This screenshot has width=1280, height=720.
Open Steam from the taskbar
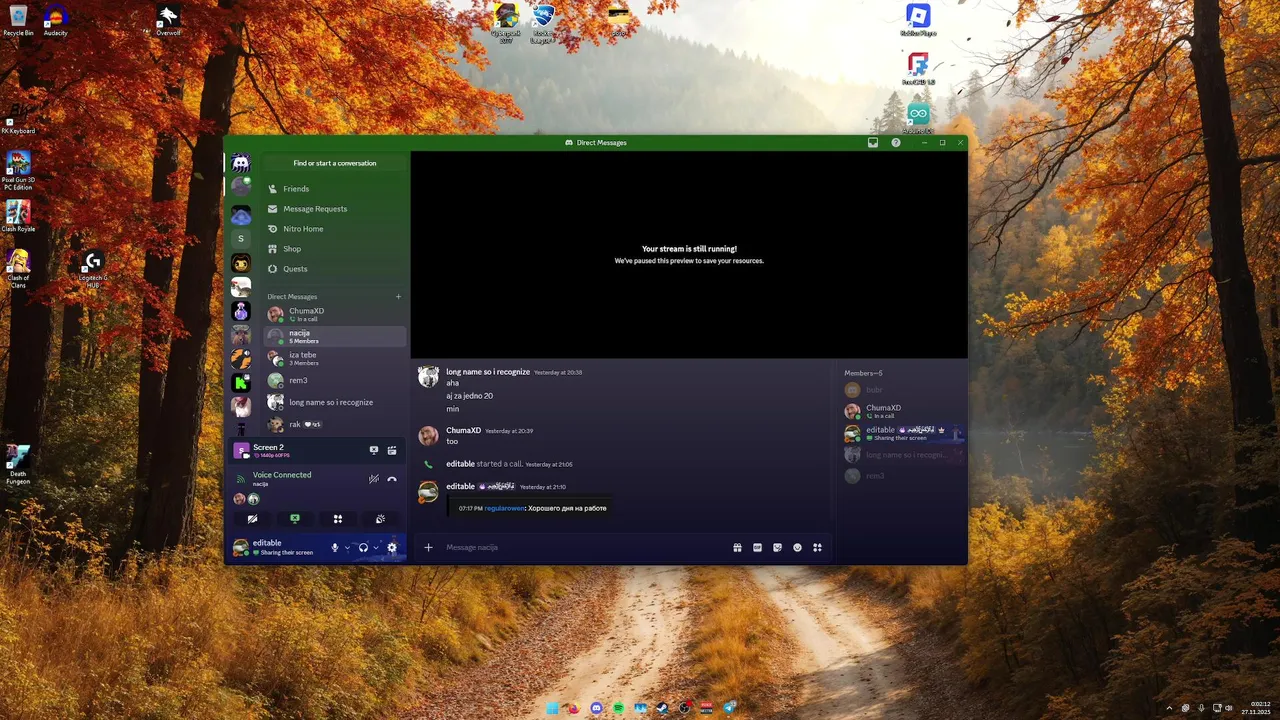663,708
